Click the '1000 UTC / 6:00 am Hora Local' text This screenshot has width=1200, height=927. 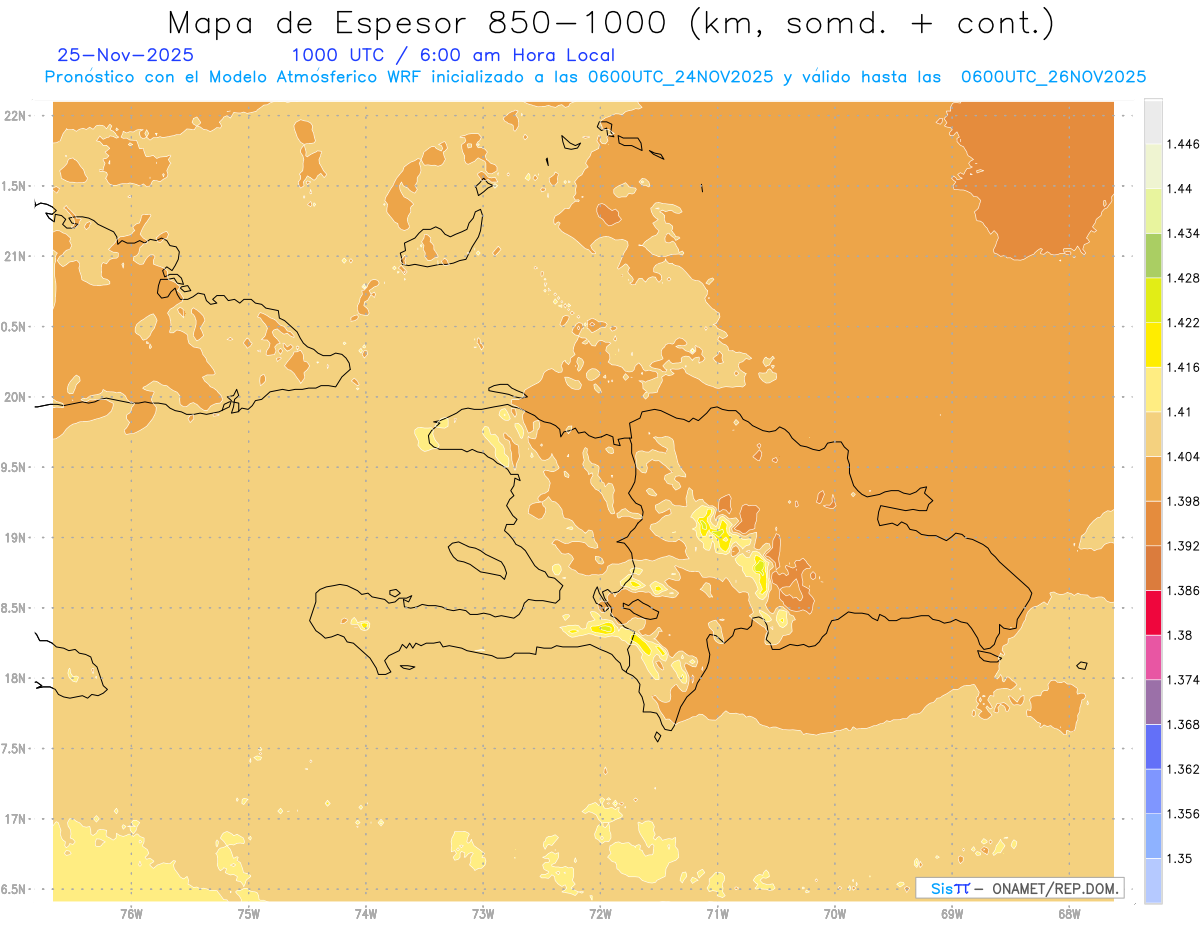[x=453, y=56]
